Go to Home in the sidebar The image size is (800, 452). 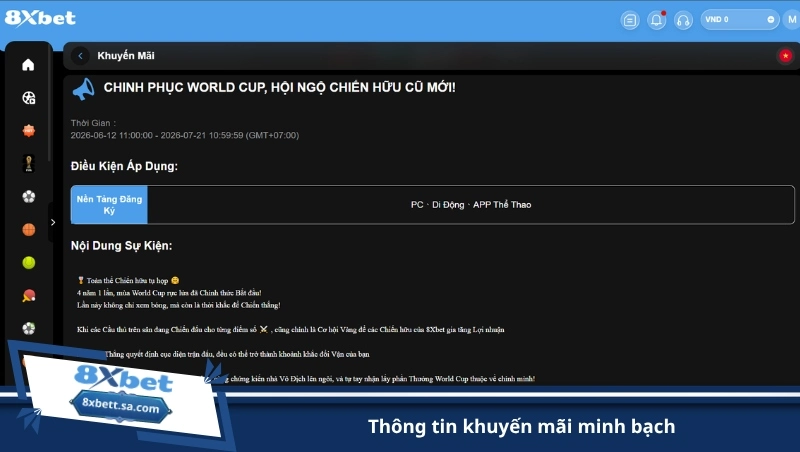[29, 65]
